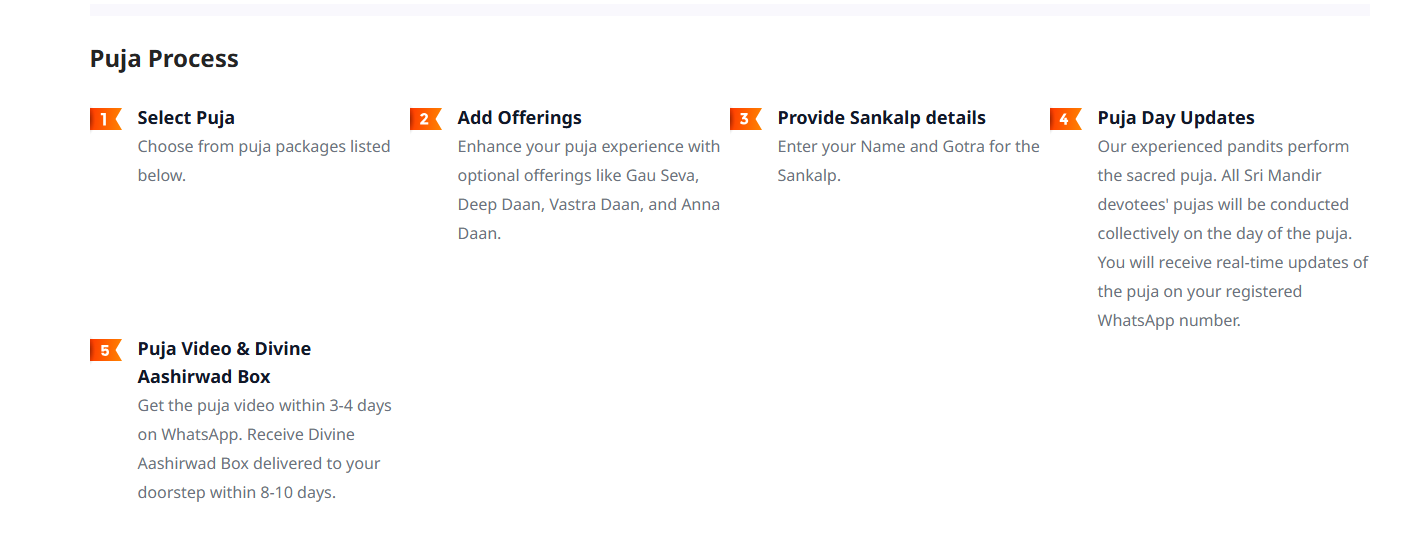Click the orange step 4 badge

pos(1065,119)
